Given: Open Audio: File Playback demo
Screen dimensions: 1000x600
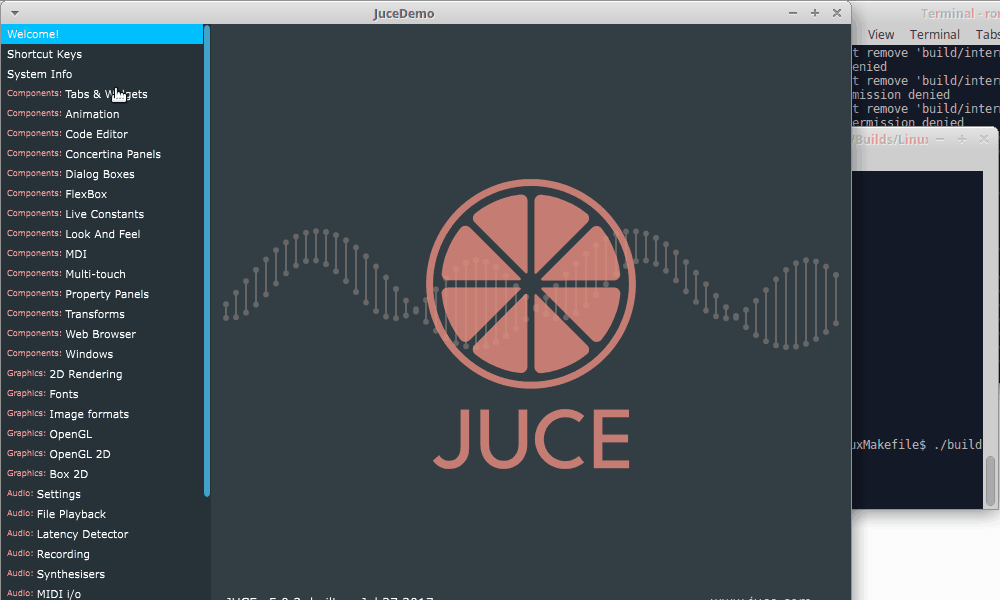Looking at the screenshot, I should 102,514.
